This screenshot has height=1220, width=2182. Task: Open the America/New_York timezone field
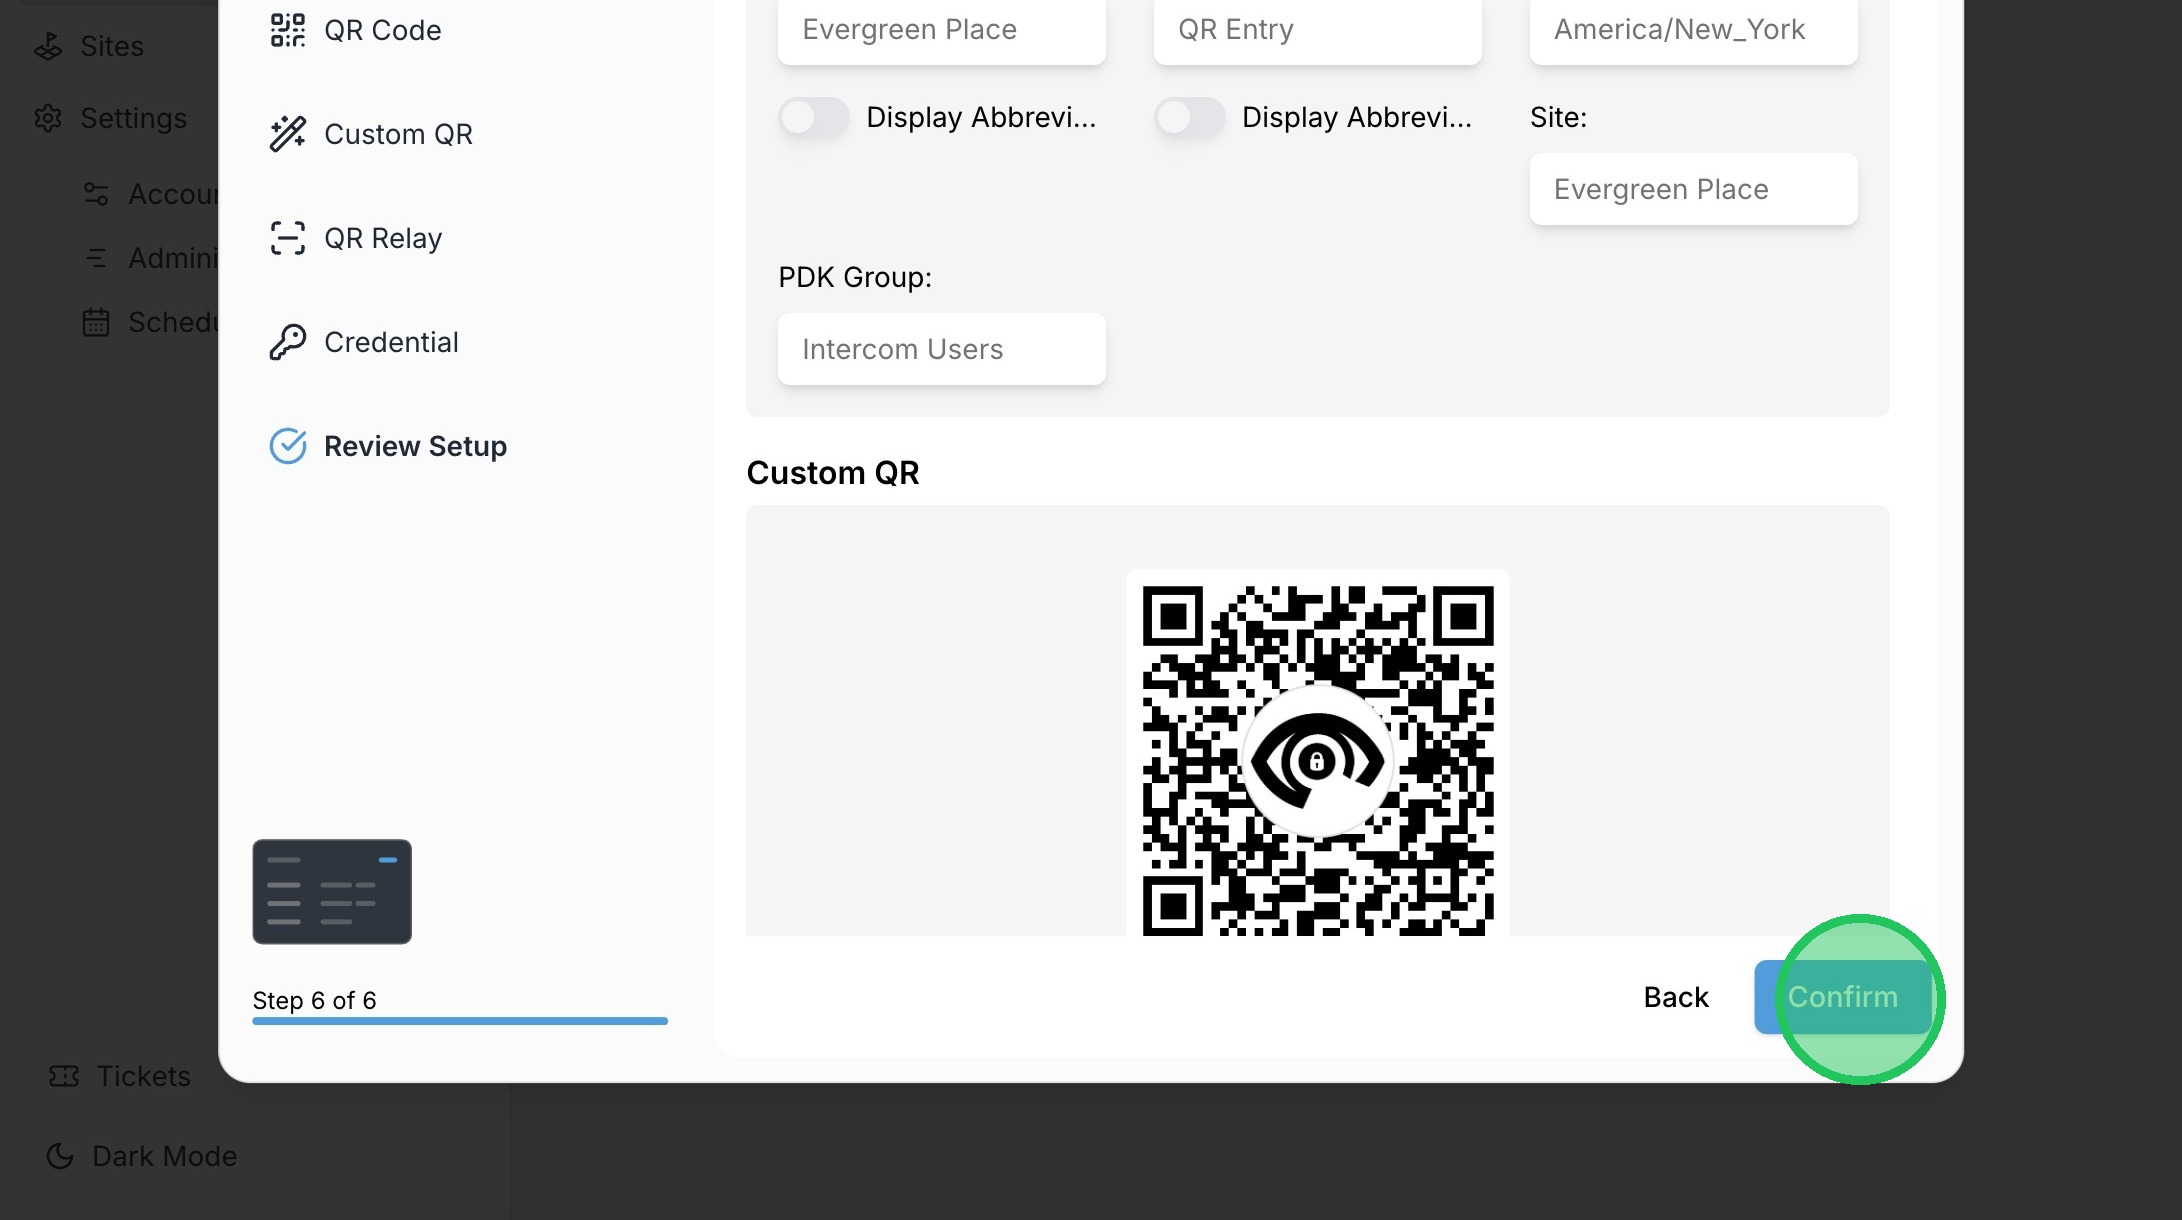1693,30
